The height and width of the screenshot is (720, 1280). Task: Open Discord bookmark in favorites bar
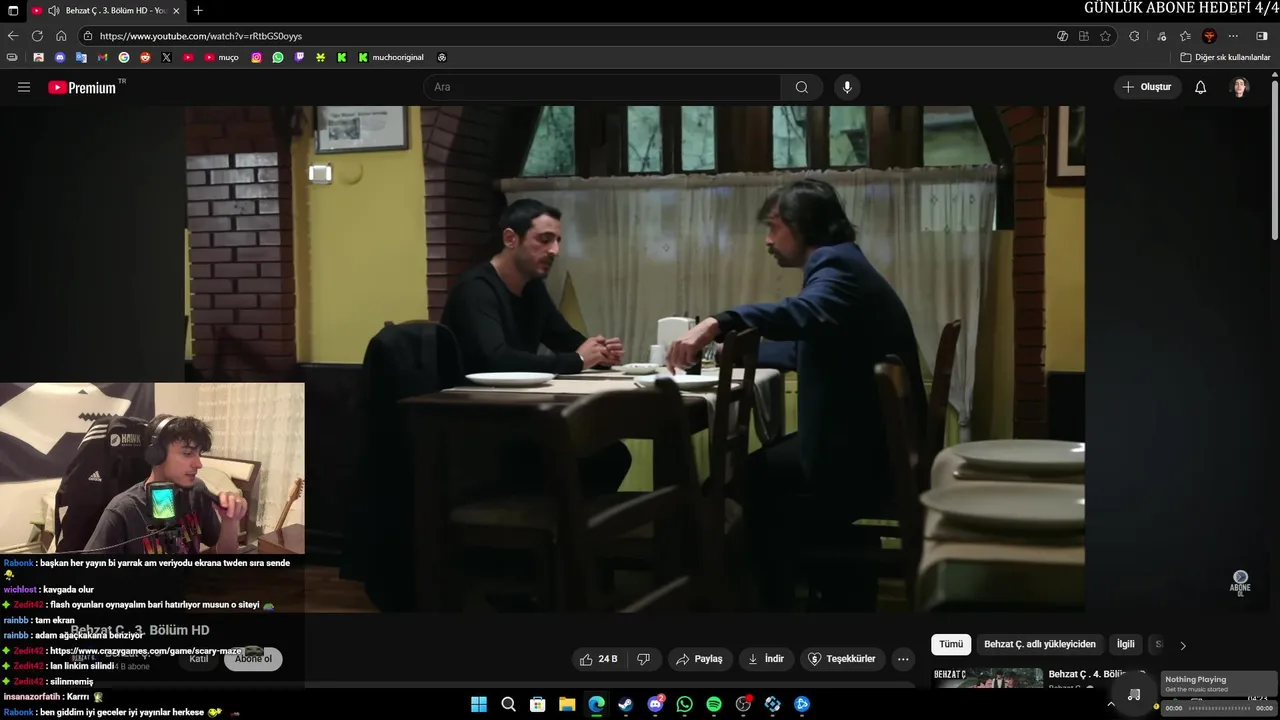tap(60, 57)
